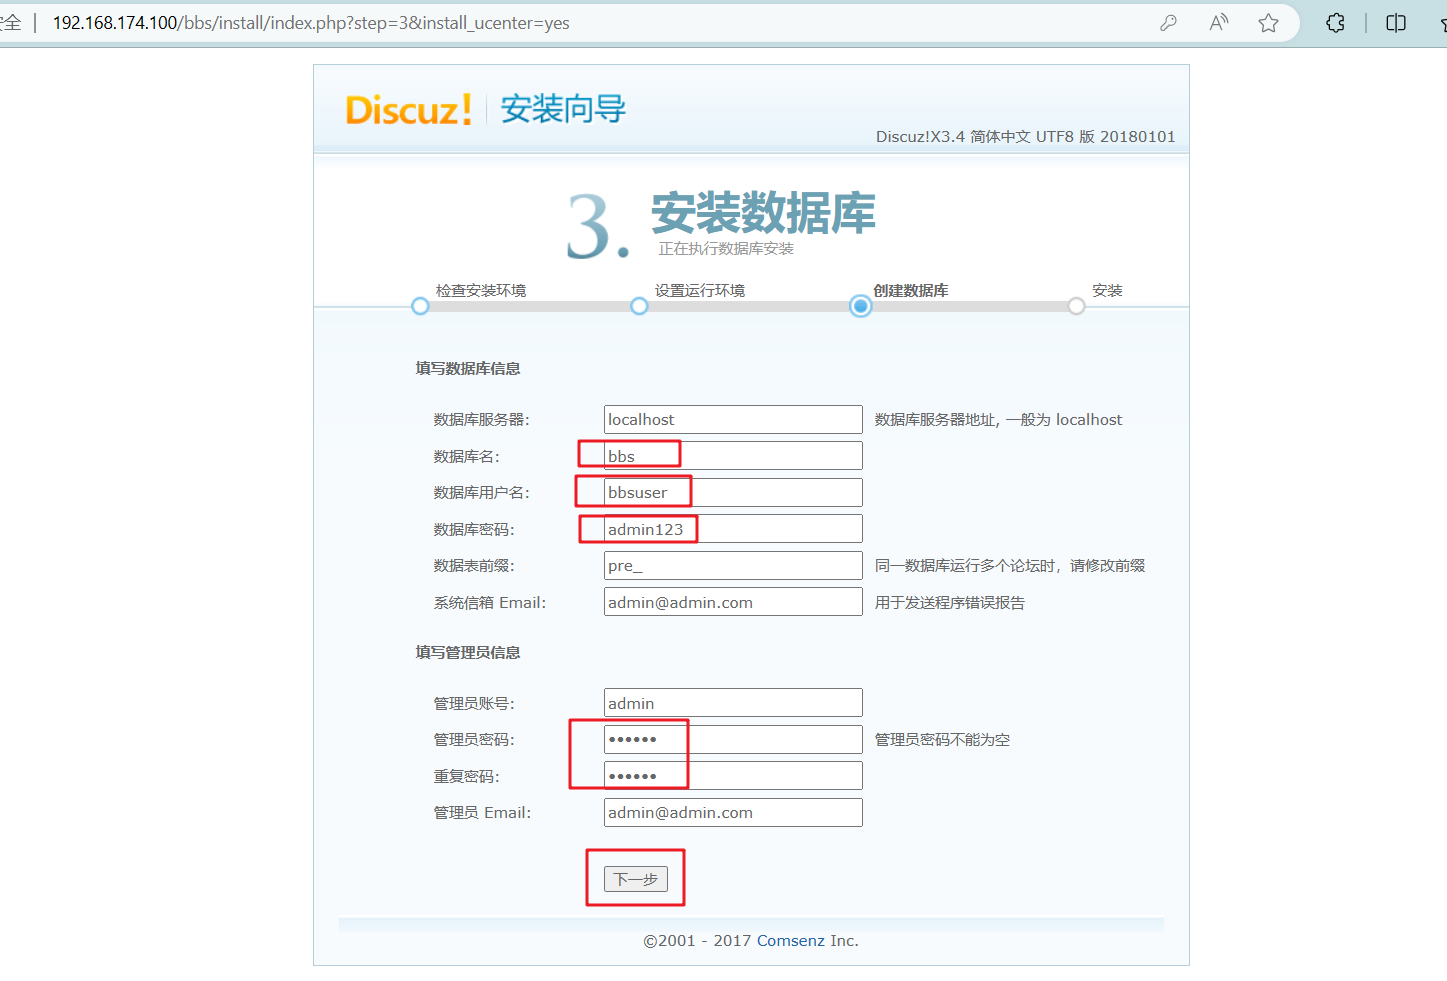Screen dimensions: 1447x981
Task: Click the 重复密码 label
Action: click(x=466, y=776)
